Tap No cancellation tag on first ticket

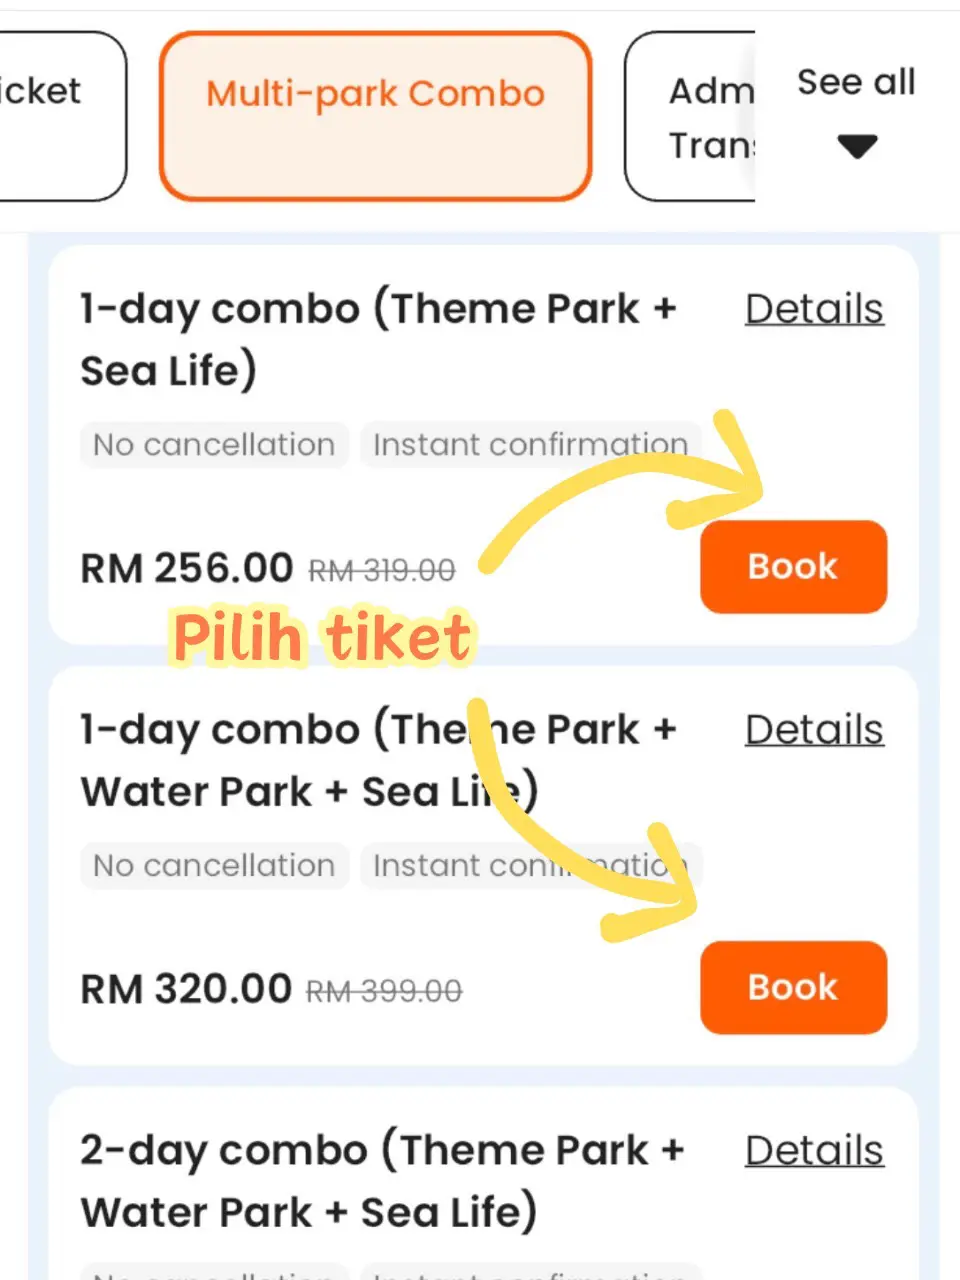(214, 445)
